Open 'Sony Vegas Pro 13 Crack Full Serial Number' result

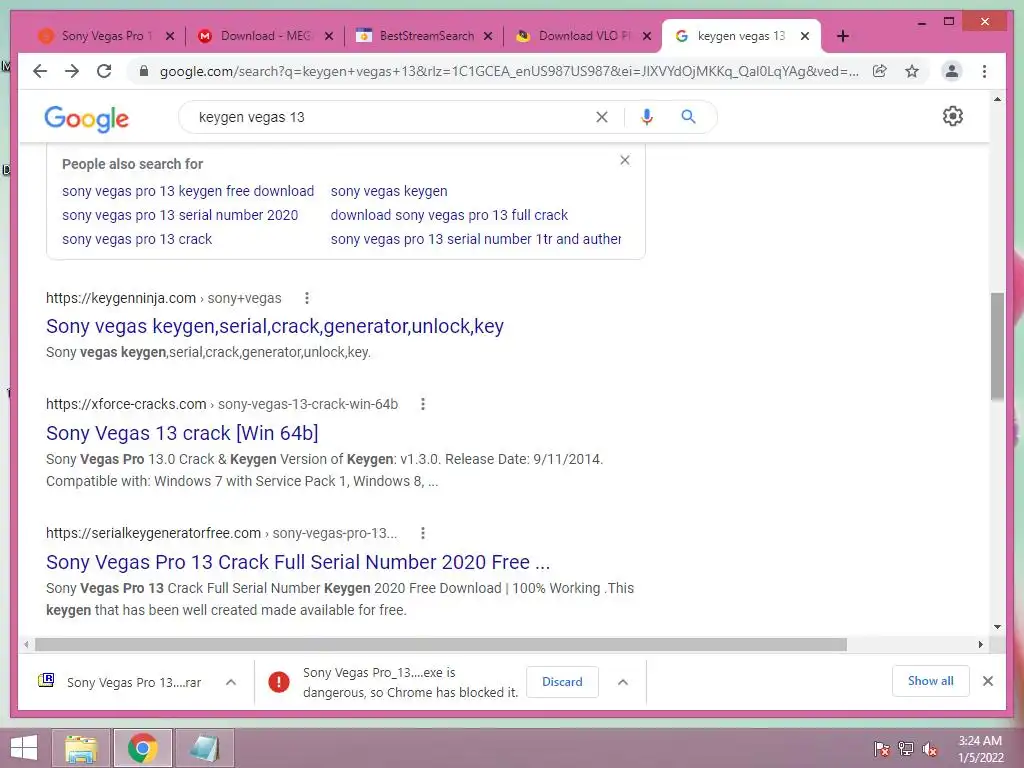[298, 562]
